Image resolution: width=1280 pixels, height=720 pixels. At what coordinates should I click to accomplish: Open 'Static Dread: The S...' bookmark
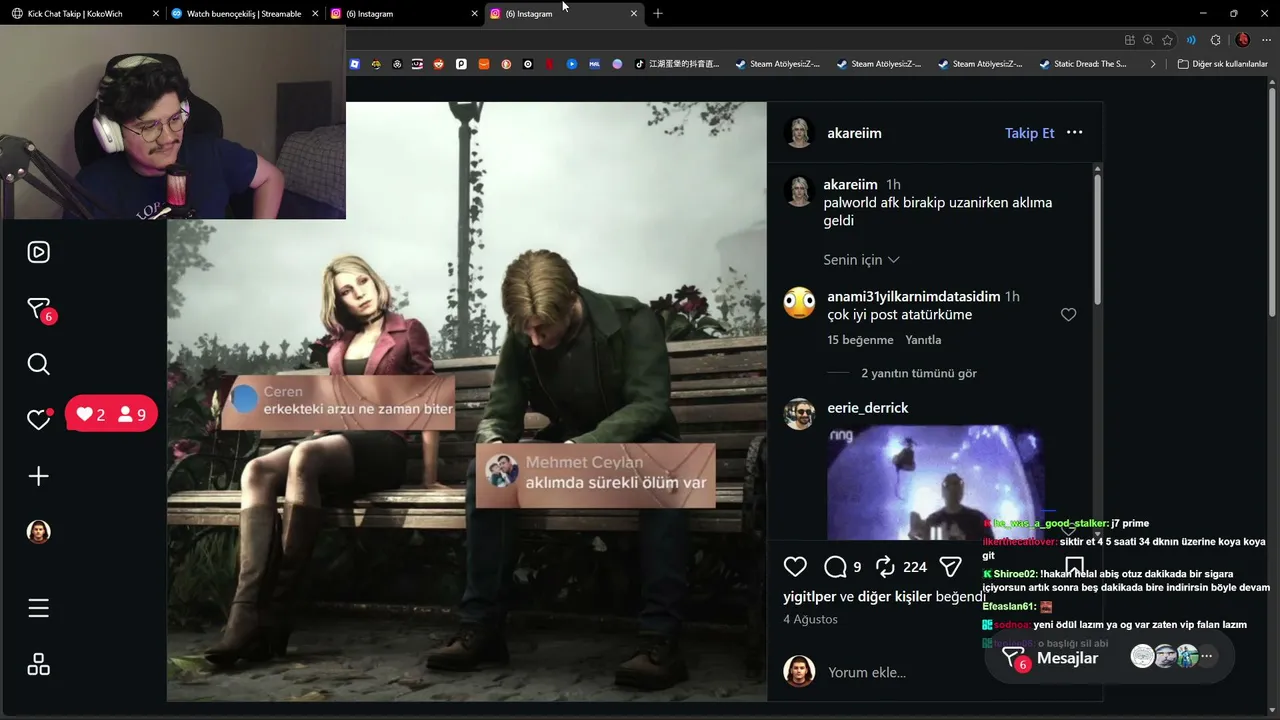[1082, 64]
